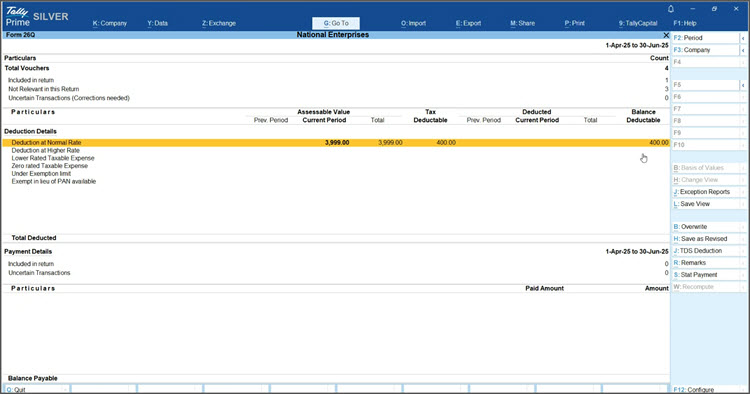Close the Form 26Q report with X
Viewport: 750px width, 394px height.
(666, 35)
